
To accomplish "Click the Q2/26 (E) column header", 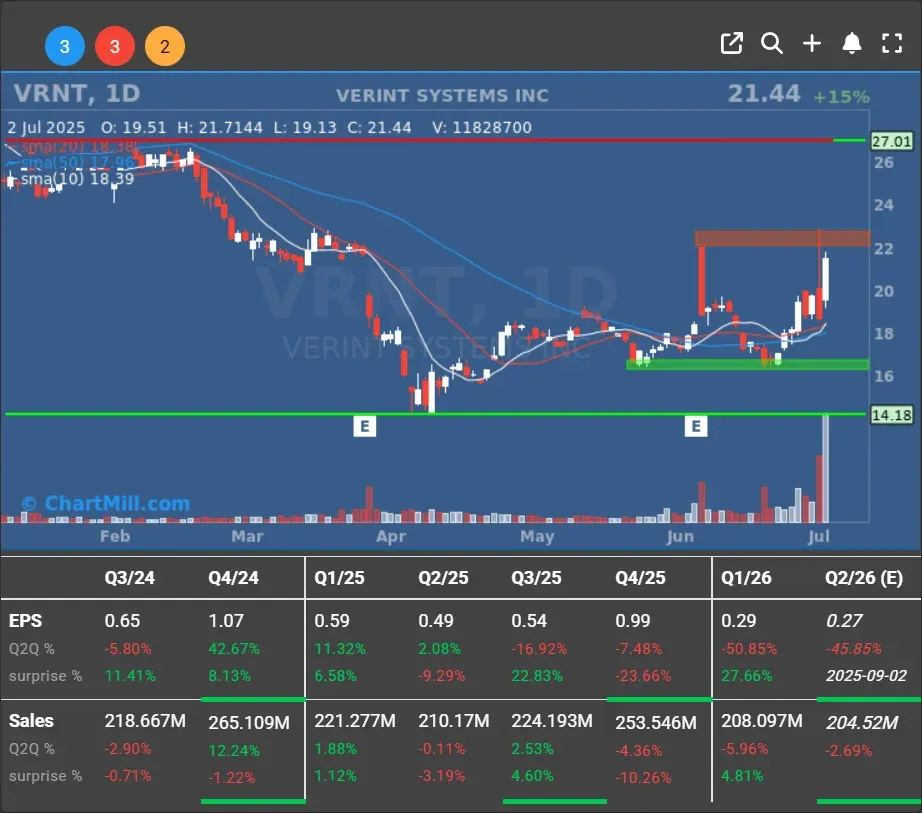I will [x=864, y=578].
